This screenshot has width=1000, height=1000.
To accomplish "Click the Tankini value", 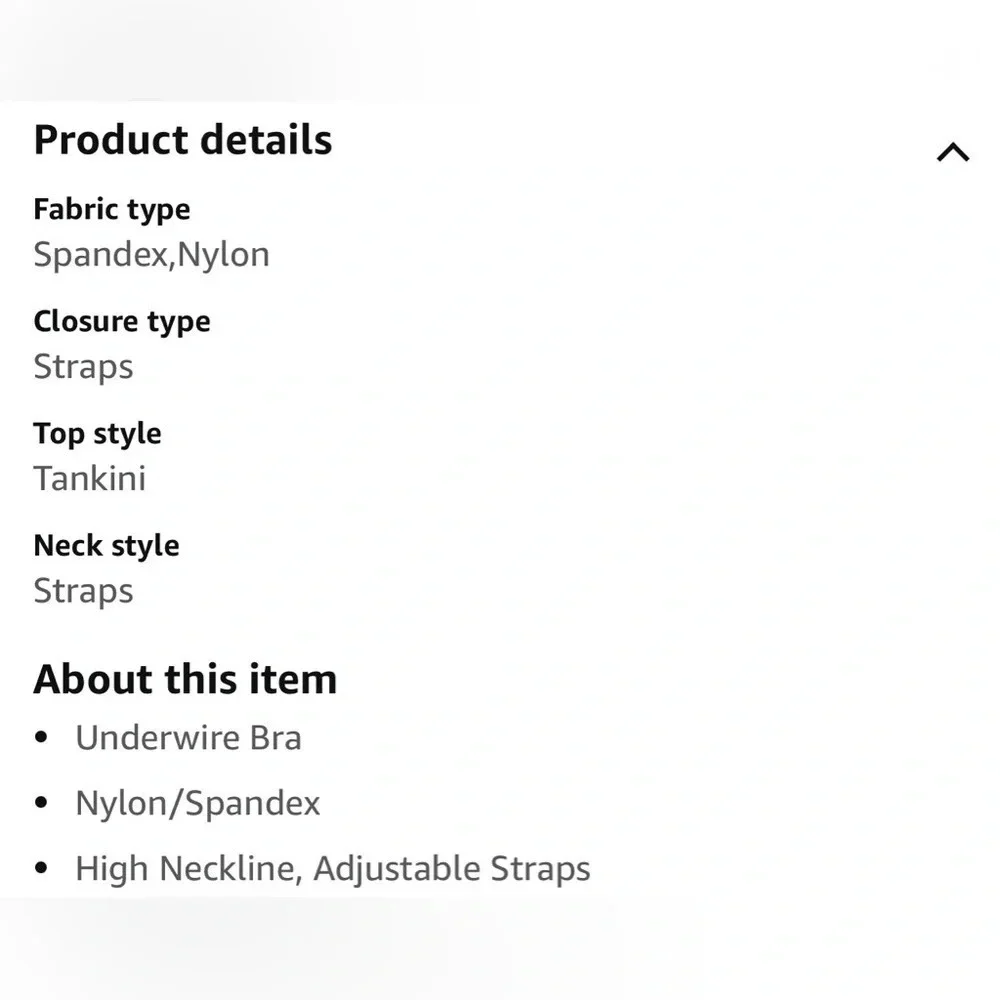I will coord(90,479).
